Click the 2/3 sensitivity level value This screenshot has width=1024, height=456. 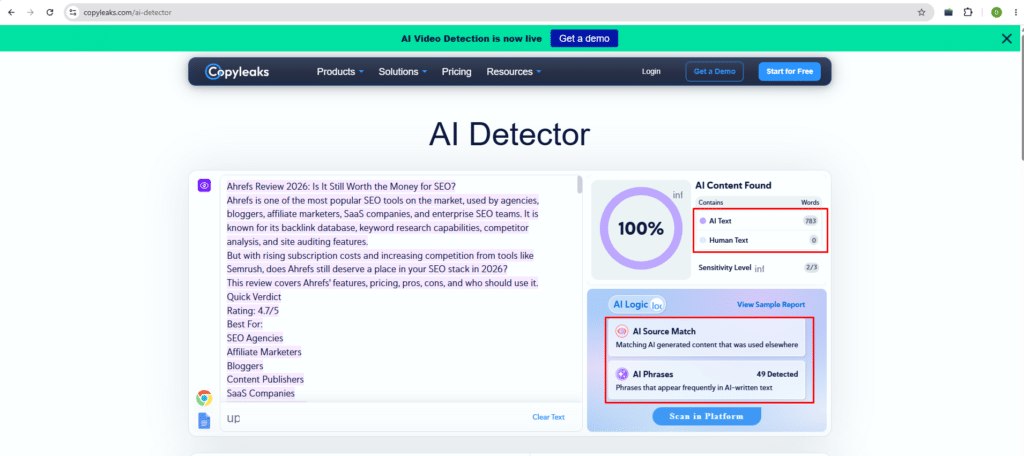coord(811,267)
